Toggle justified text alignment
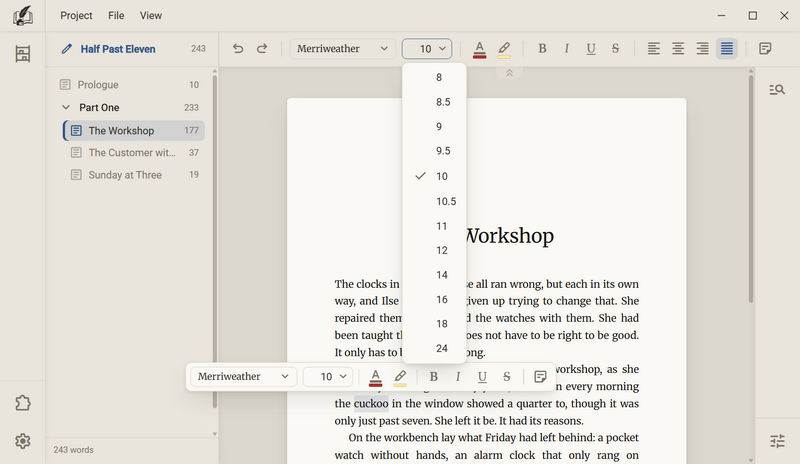 click(x=727, y=48)
